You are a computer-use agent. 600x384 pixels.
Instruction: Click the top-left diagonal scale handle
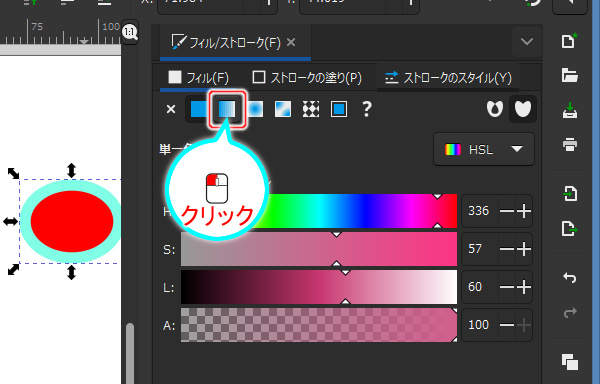[x=13, y=173]
